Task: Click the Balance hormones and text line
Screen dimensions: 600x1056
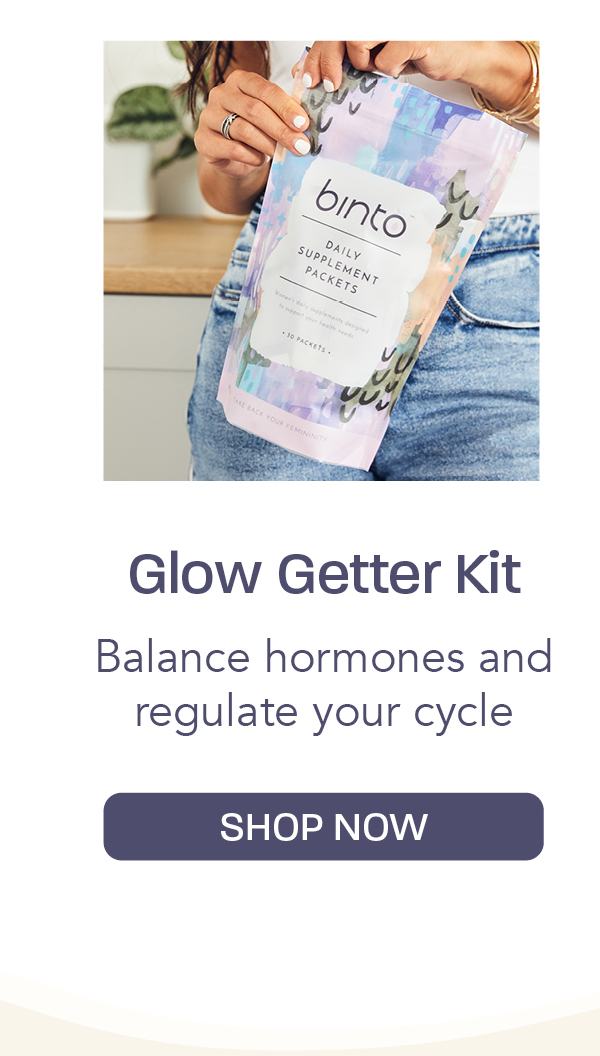Action: [x=324, y=656]
